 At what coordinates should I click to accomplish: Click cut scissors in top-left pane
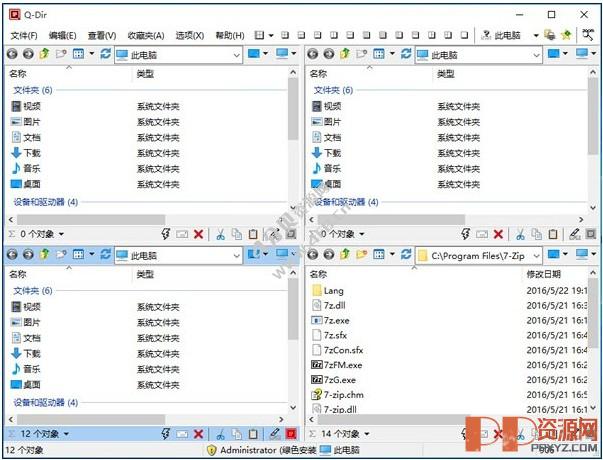(x=220, y=234)
